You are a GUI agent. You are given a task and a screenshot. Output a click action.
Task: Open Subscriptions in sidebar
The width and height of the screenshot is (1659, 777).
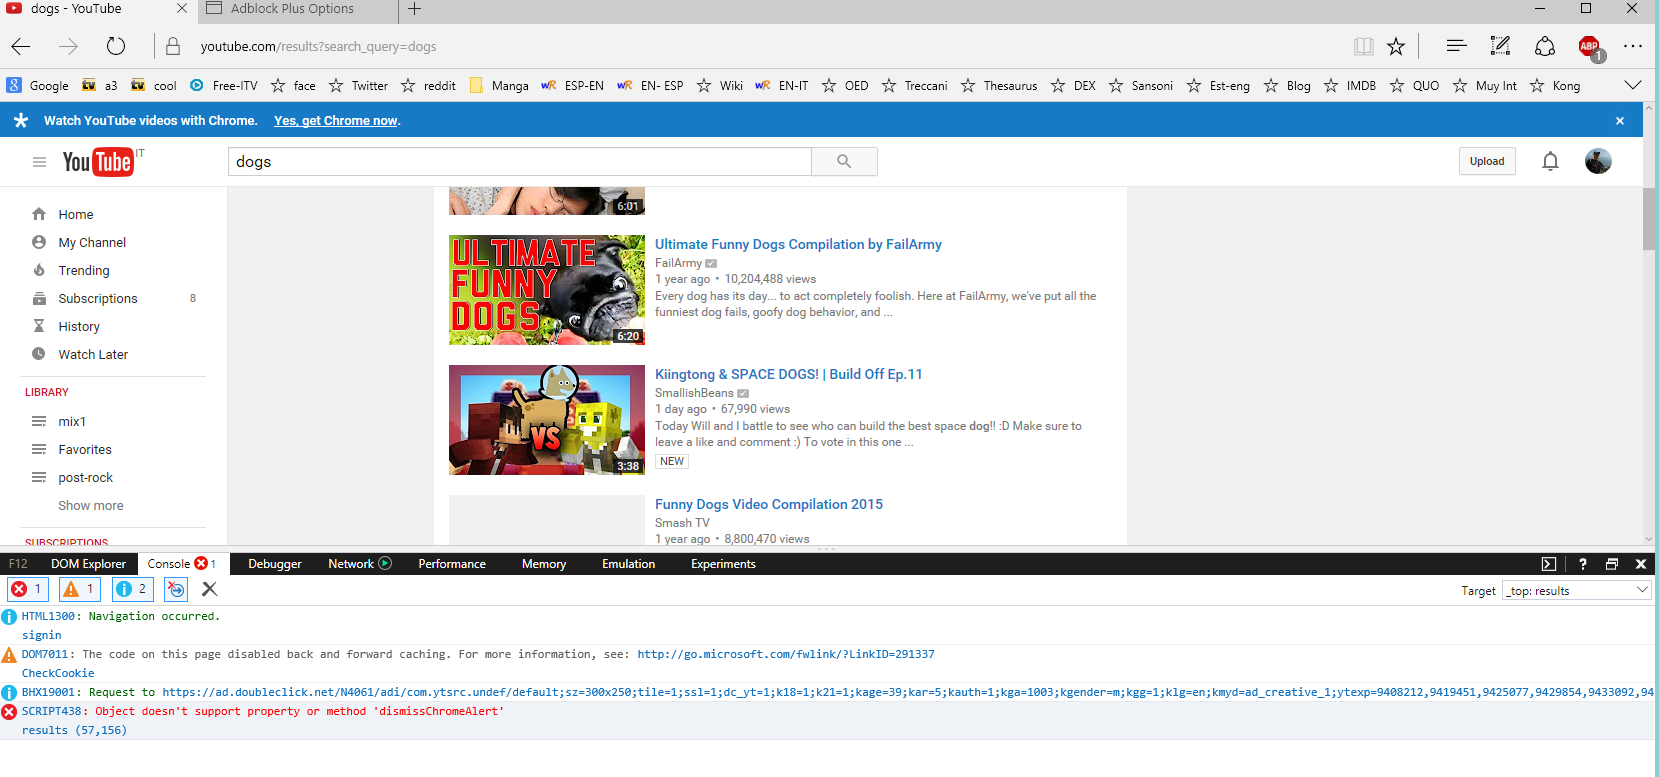click(98, 298)
